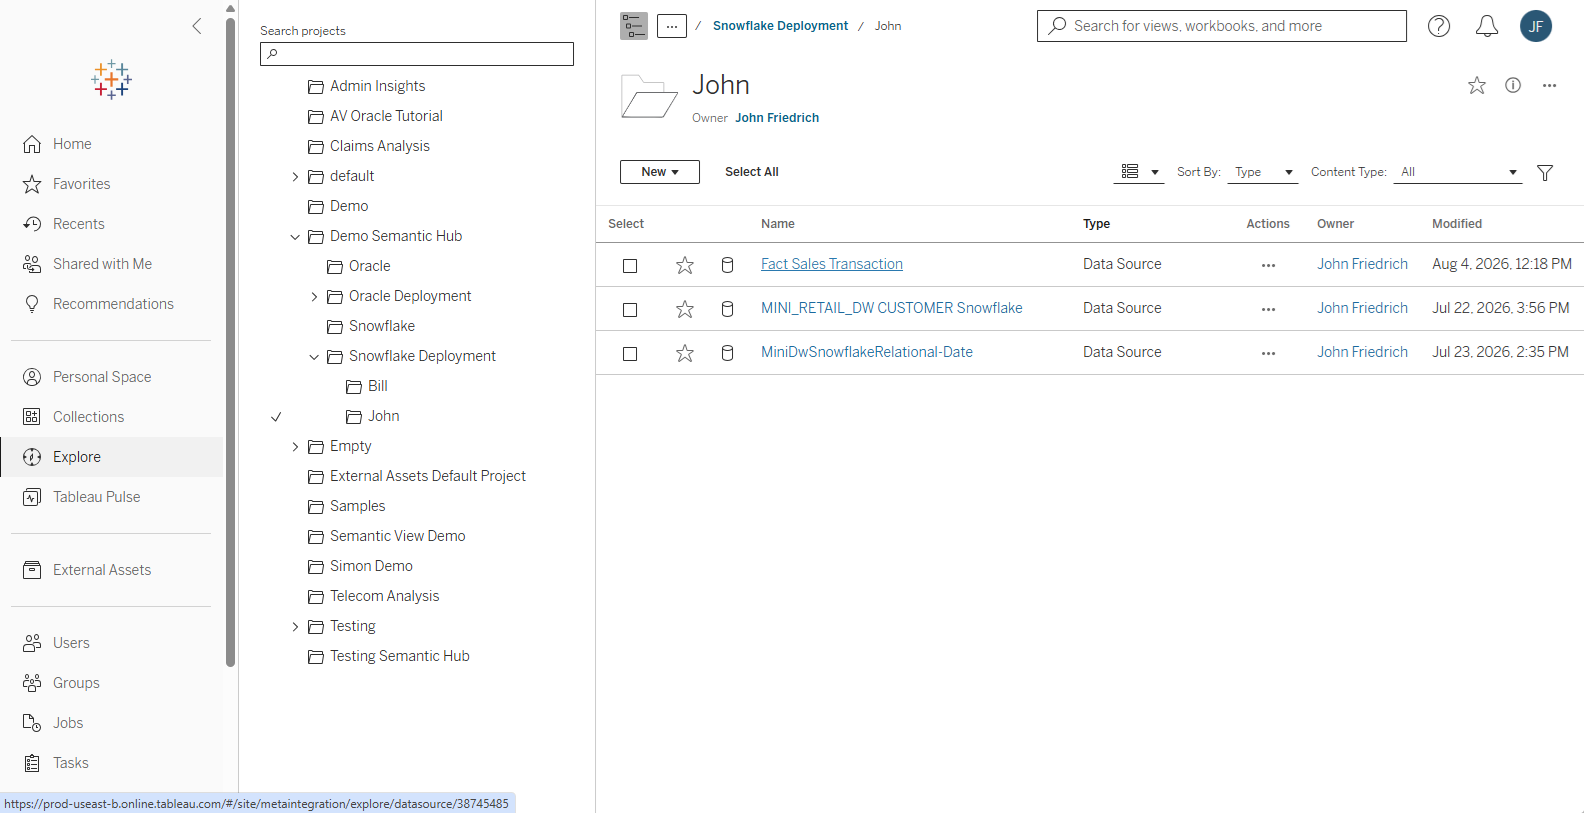This screenshot has width=1584, height=813.
Task: Click the data source icon for MINI_RETAIL_DW CUSTOMER
Action: (x=727, y=309)
